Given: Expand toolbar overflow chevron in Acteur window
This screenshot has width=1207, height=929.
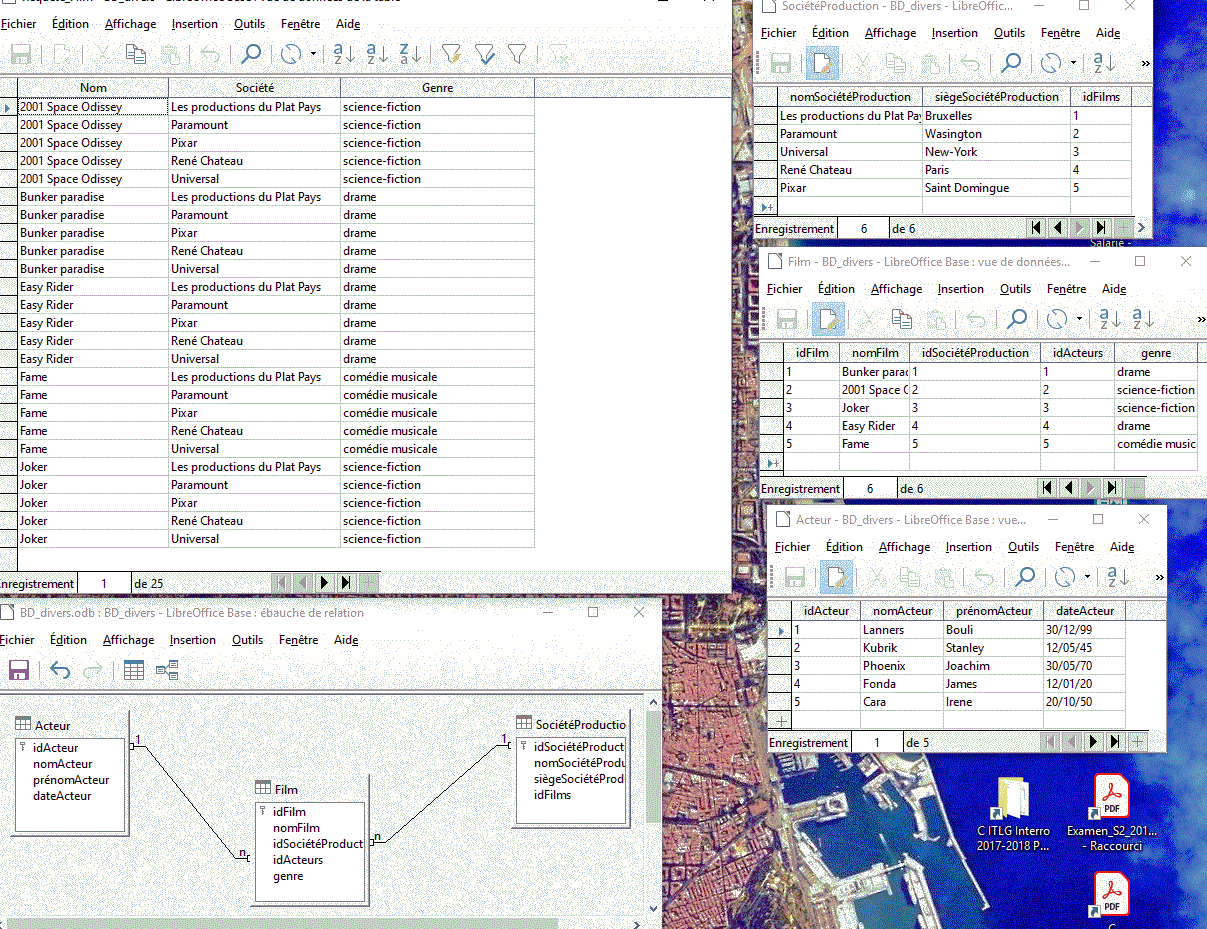Looking at the screenshot, I should pyautogui.click(x=1159, y=577).
